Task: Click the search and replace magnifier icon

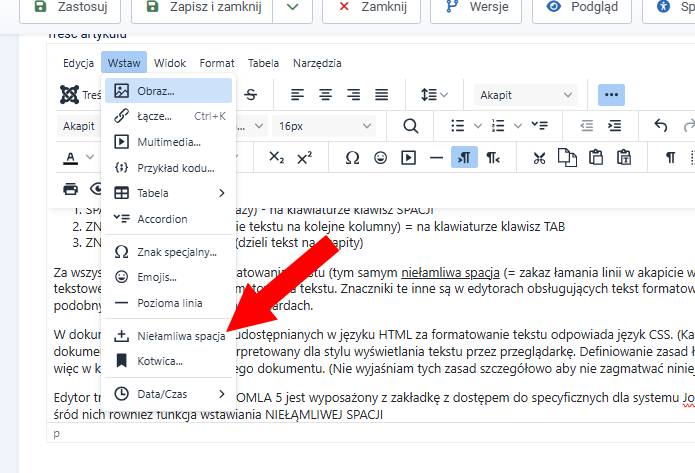Action: click(410, 126)
